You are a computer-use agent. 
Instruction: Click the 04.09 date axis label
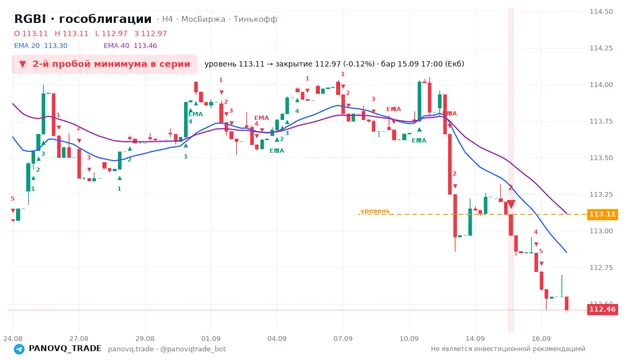(x=277, y=338)
